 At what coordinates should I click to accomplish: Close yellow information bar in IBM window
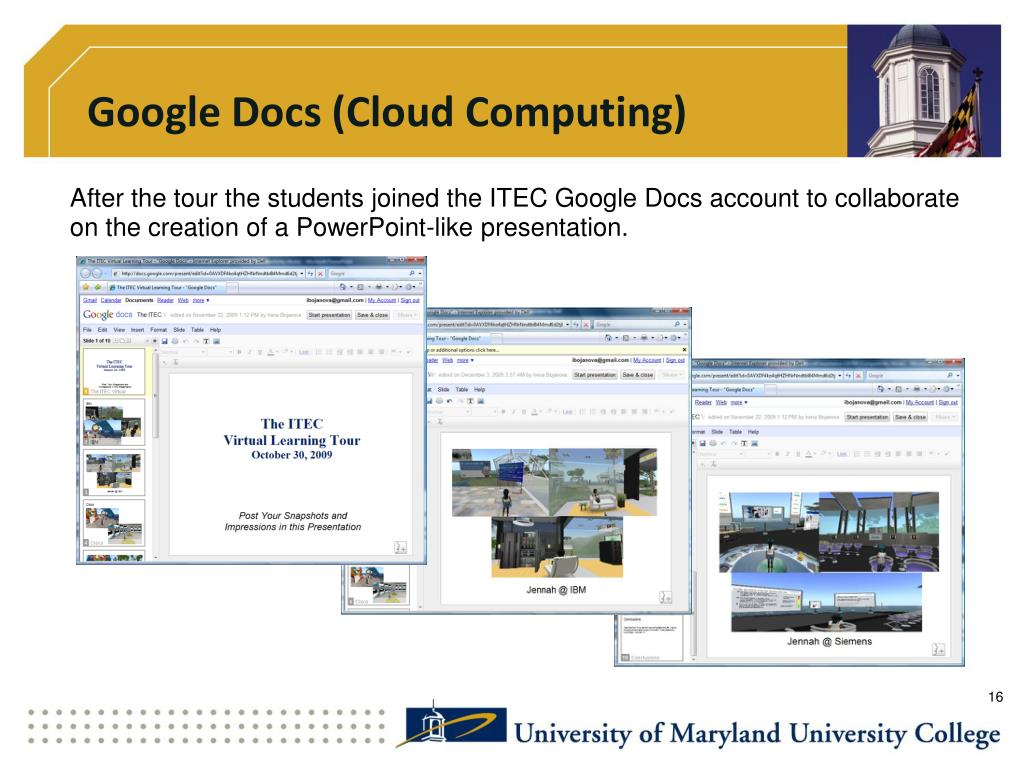684,350
